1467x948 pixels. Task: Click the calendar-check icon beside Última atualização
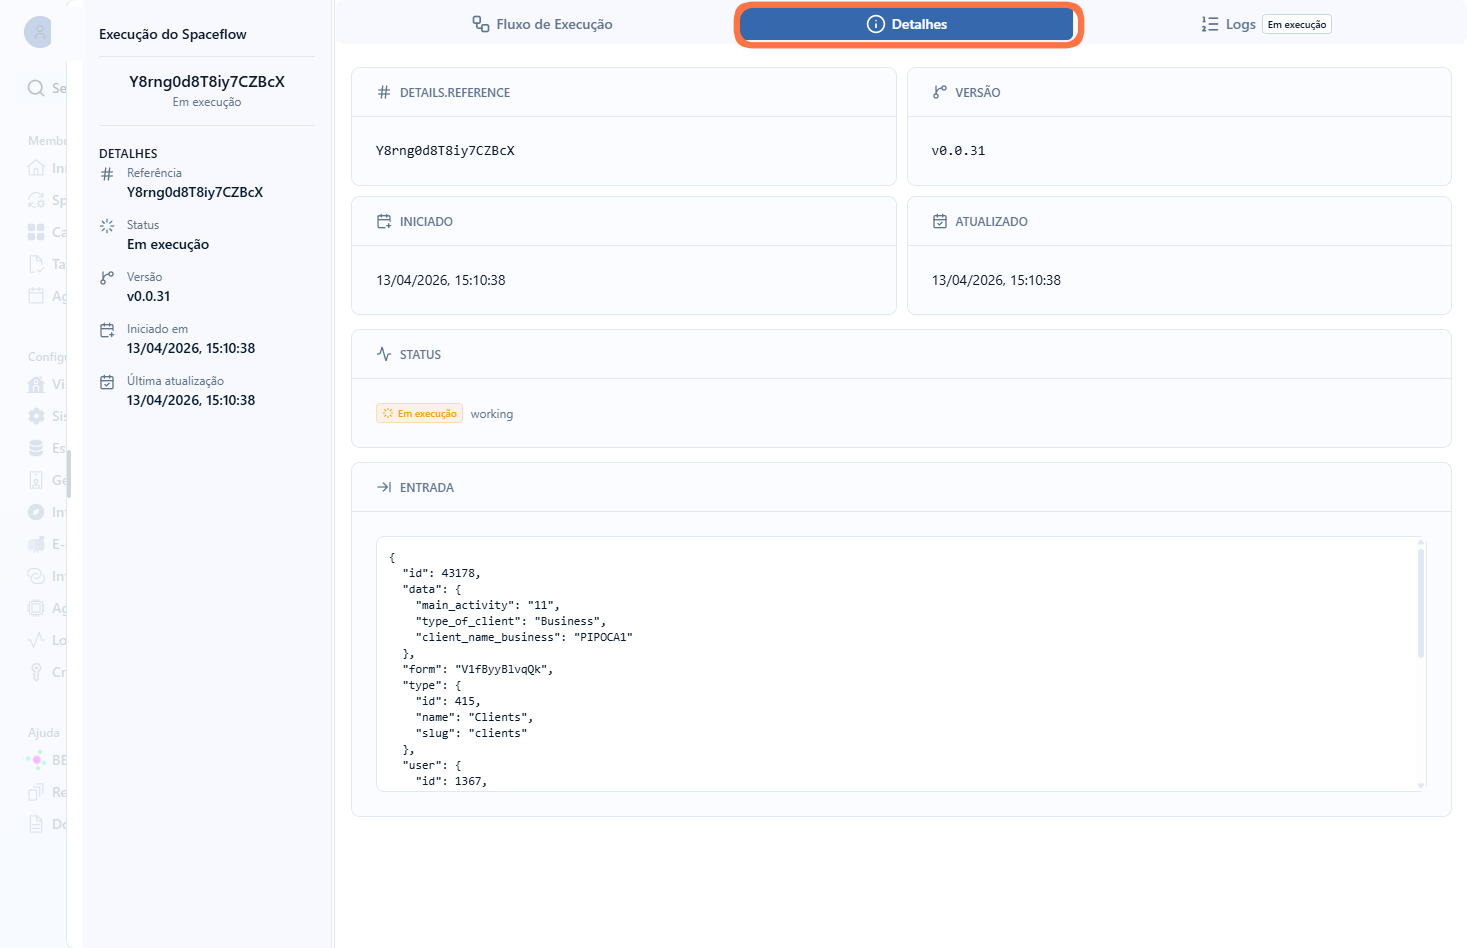point(107,382)
